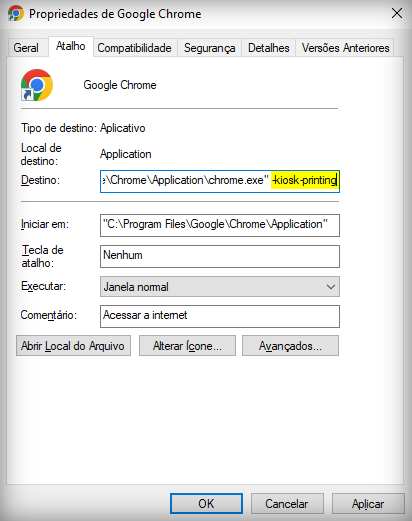Open the Avançados settings button

click(x=290, y=346)
